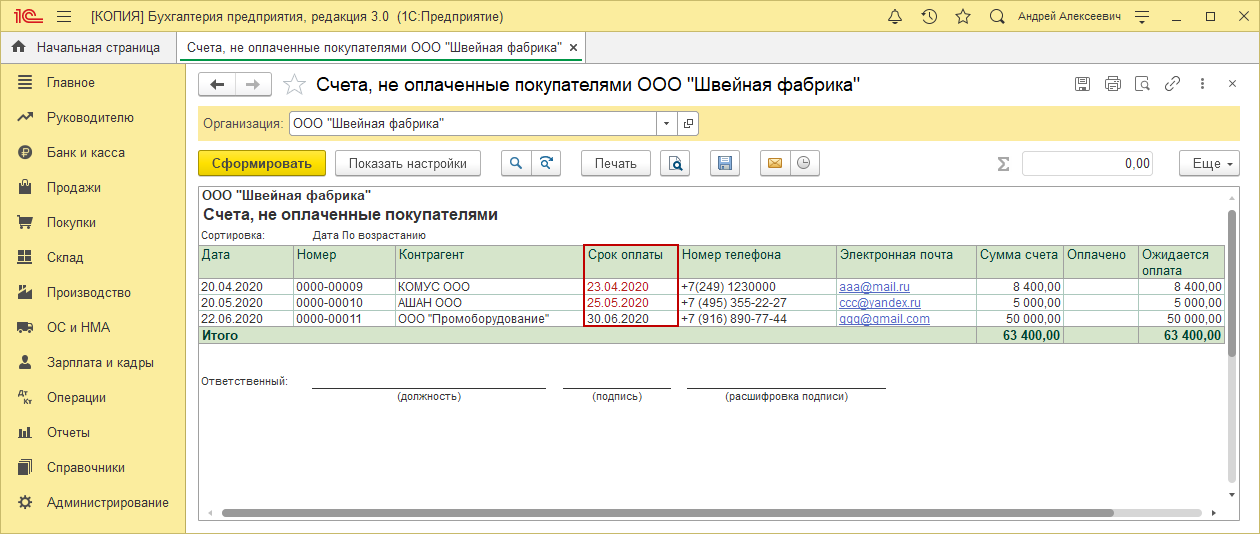
Task: Close the report form with x
Action: (x=1232, y=85)
